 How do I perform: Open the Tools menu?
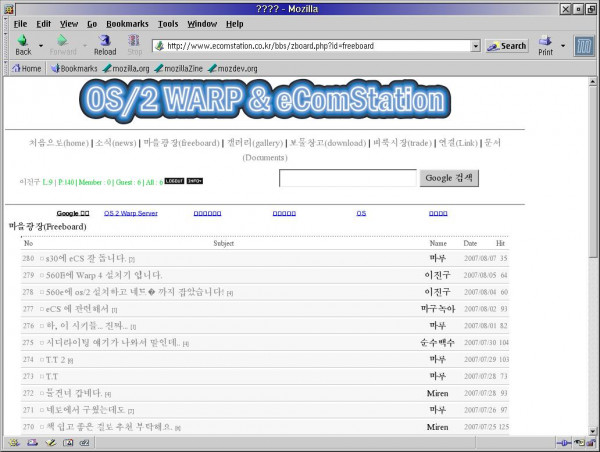(x=168, y=23)
